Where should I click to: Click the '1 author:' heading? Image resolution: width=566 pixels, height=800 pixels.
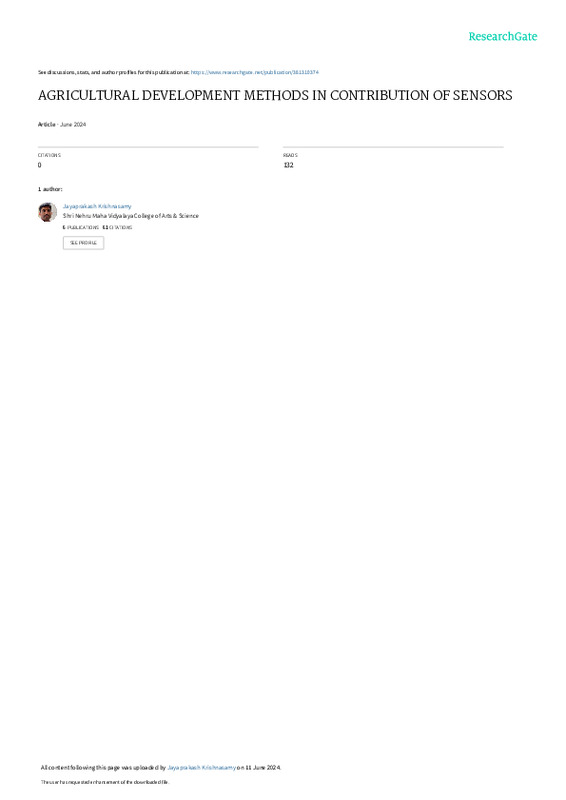coord(50,189)
